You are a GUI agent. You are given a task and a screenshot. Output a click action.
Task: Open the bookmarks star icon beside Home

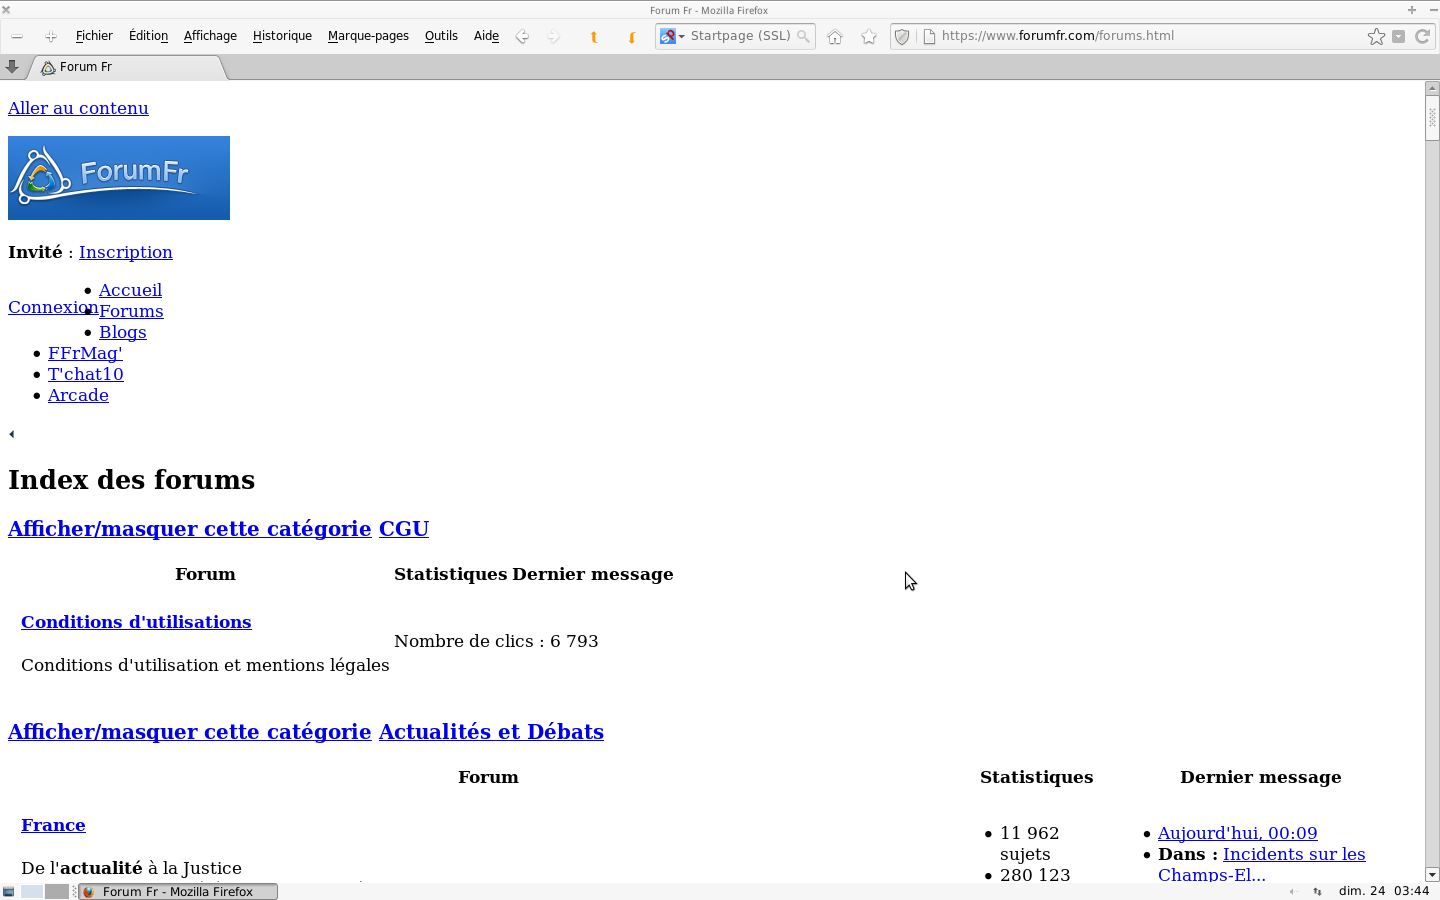point(869,37)
